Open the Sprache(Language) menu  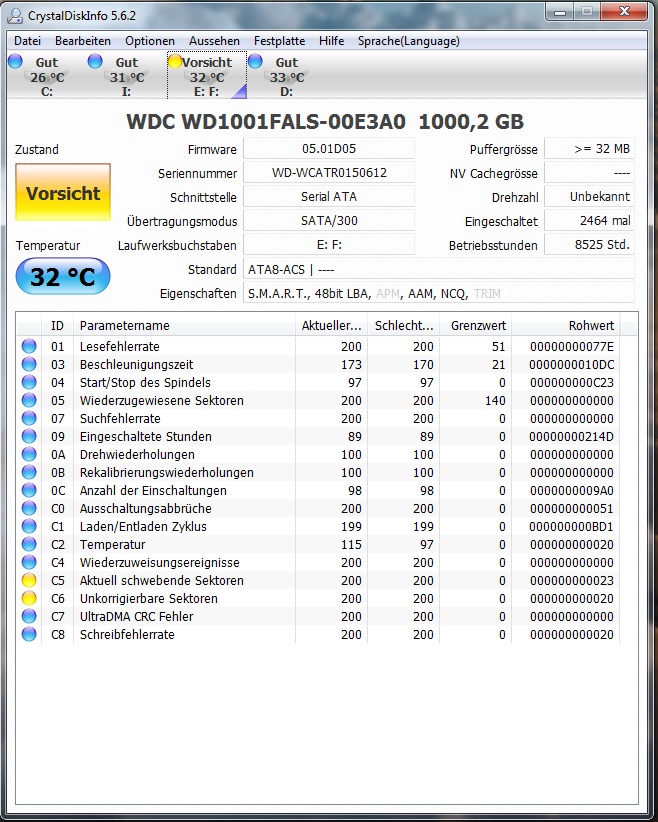[409, 41]
